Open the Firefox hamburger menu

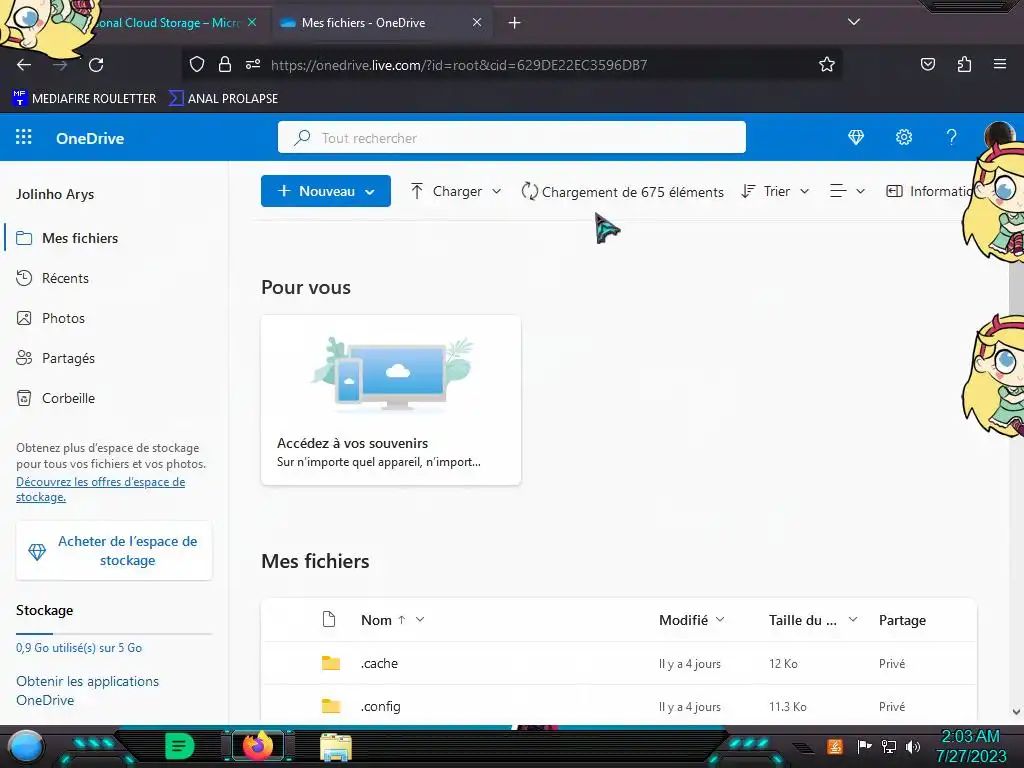[1000, 64]
